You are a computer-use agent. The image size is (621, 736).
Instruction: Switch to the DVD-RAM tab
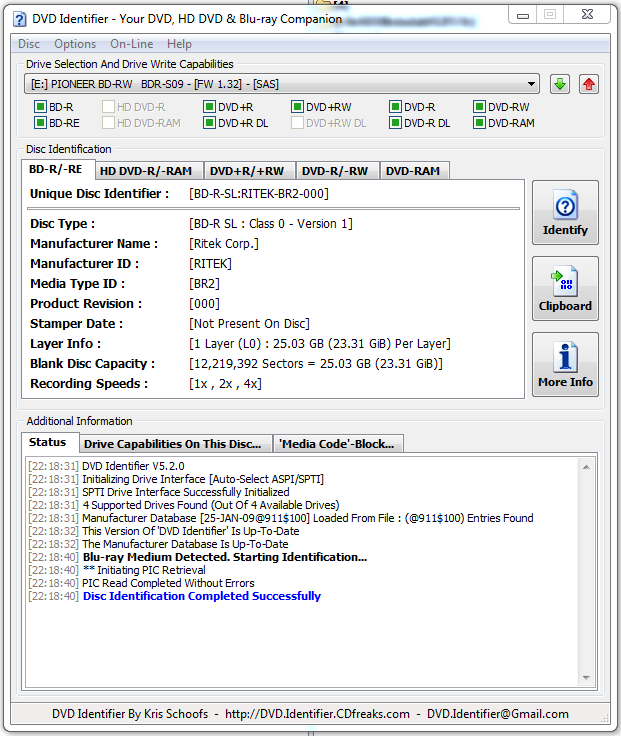coord(413,171)
